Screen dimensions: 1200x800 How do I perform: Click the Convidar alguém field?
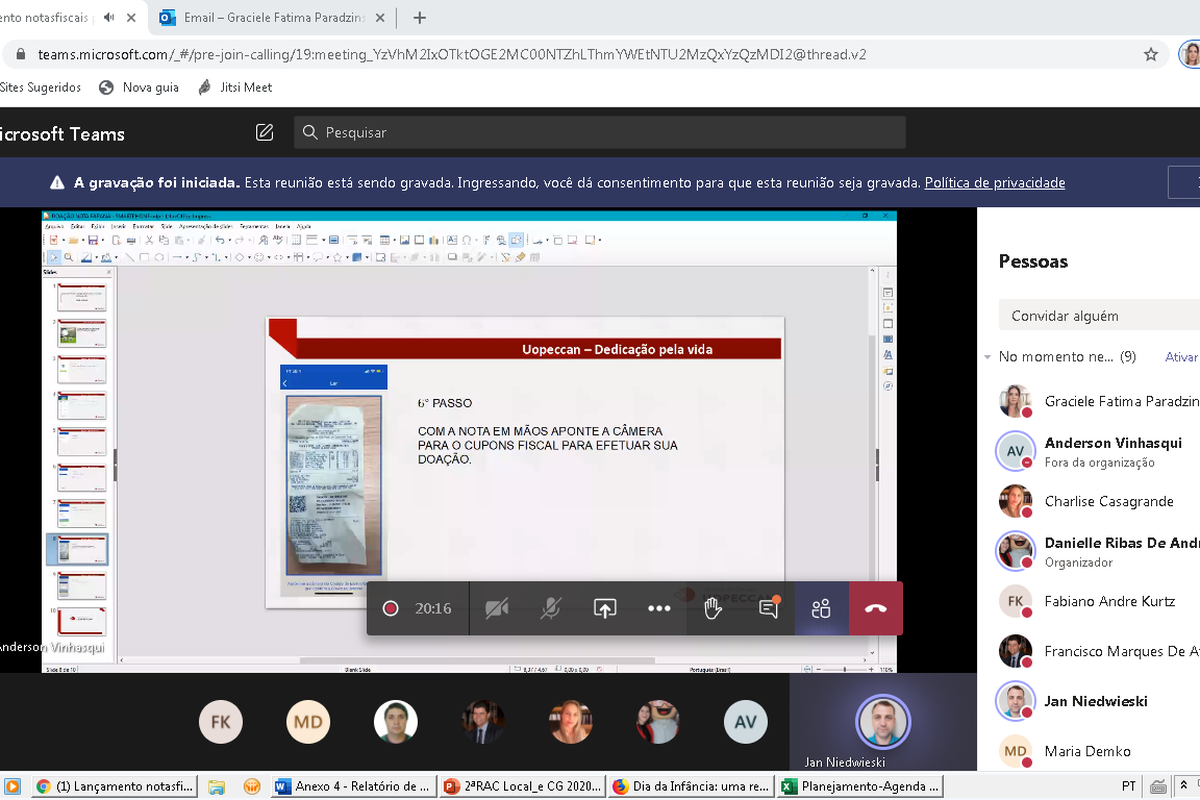click(x=1100, y=315)
